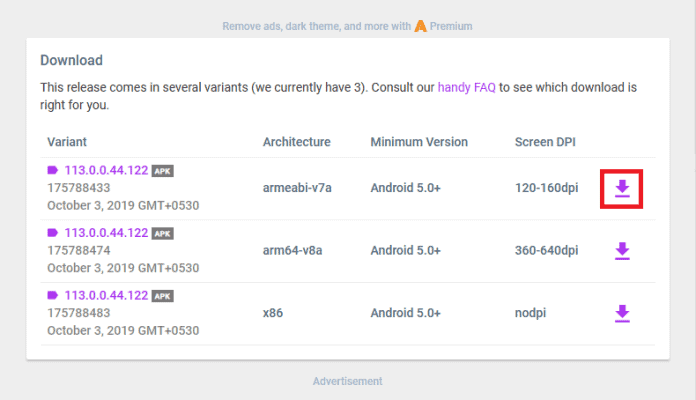Click the Architecture column header
696x400 pixels.
(296, 141)
